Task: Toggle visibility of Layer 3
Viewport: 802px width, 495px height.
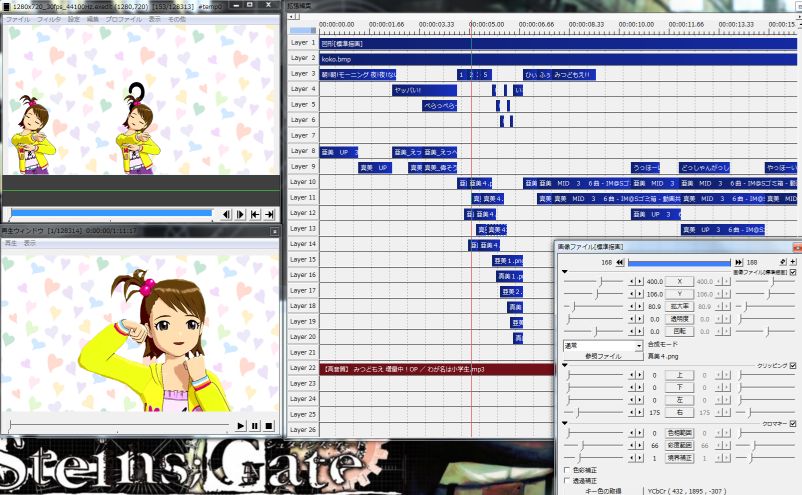Action: coord(303,74)
